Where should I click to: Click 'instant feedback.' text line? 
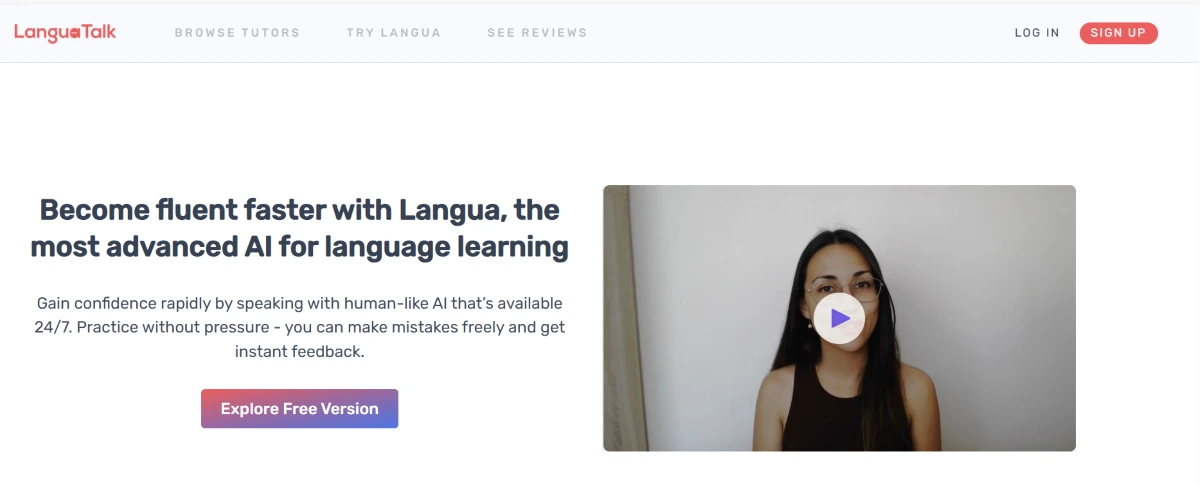pyautogui.click(x=300, y=352)
